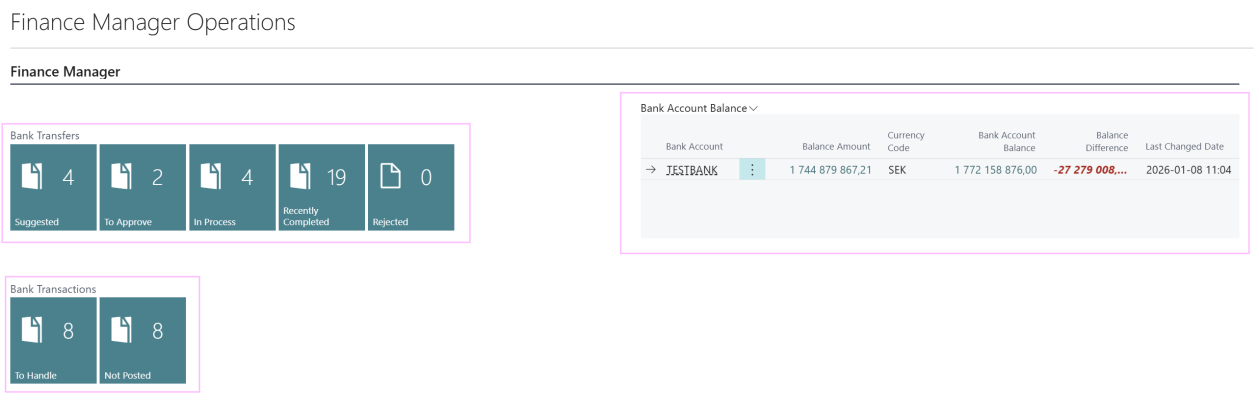
Task: Open the Suggested bank transfers tile
Action: point(53,187)
